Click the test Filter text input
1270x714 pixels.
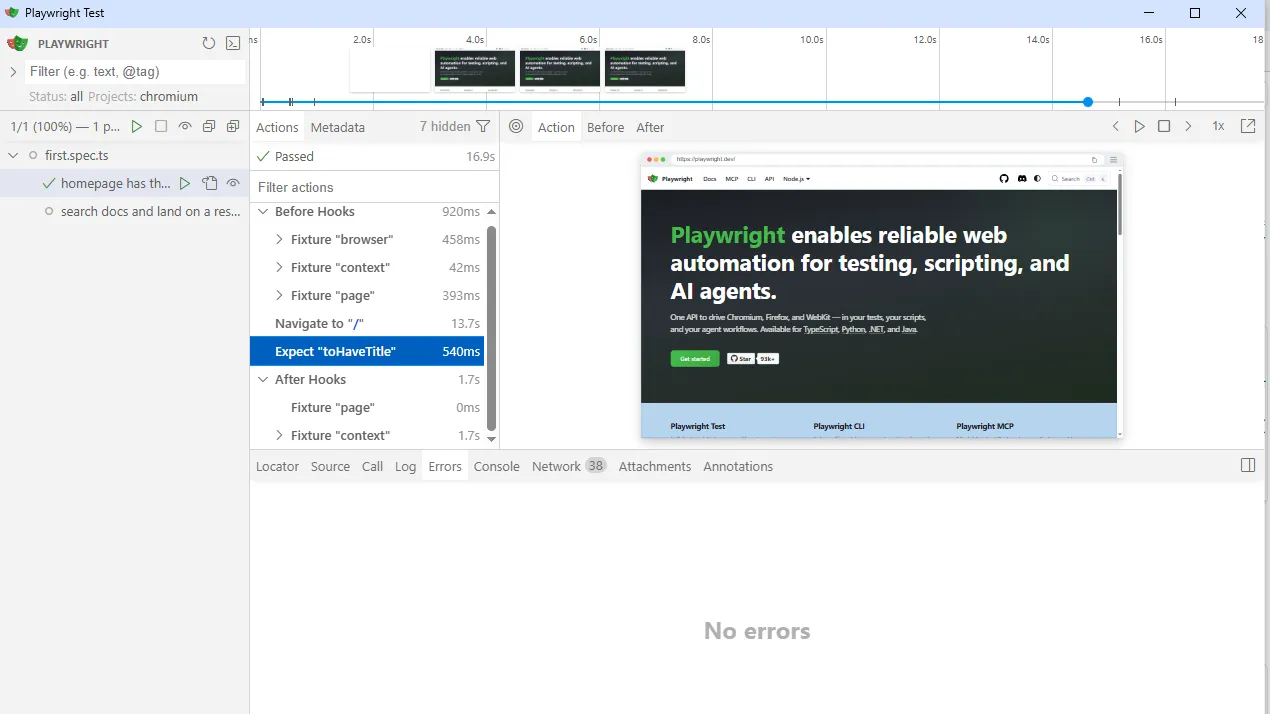pos(134,72)
